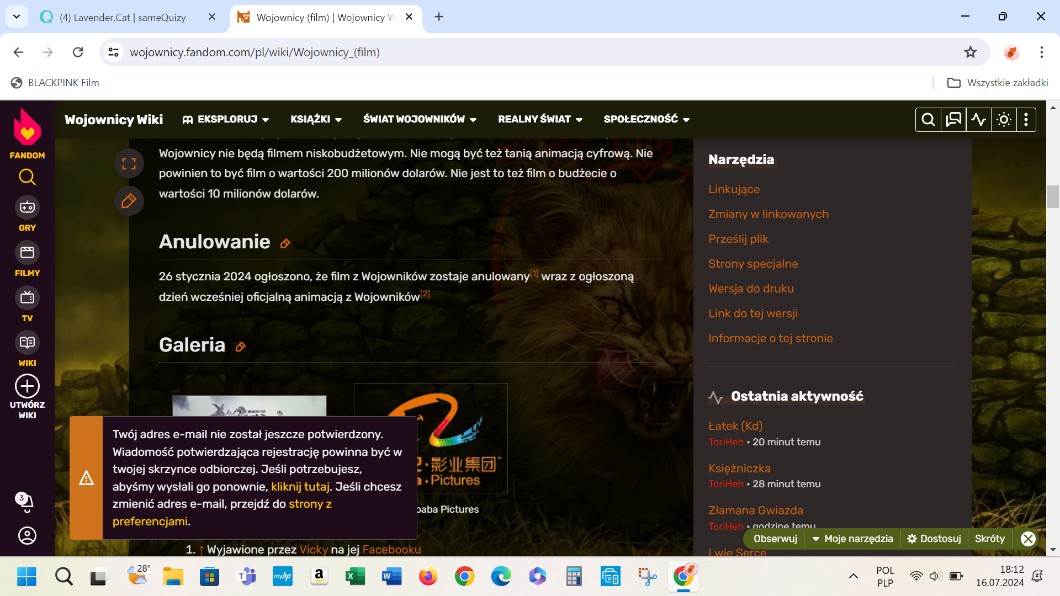Open the Filmy sidebar icon
Viewport: 1060px width, 596px height.
coord(27,253)
